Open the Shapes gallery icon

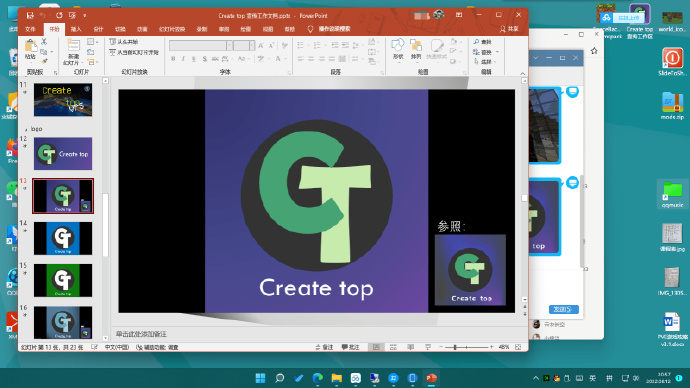tap(398, 46)
